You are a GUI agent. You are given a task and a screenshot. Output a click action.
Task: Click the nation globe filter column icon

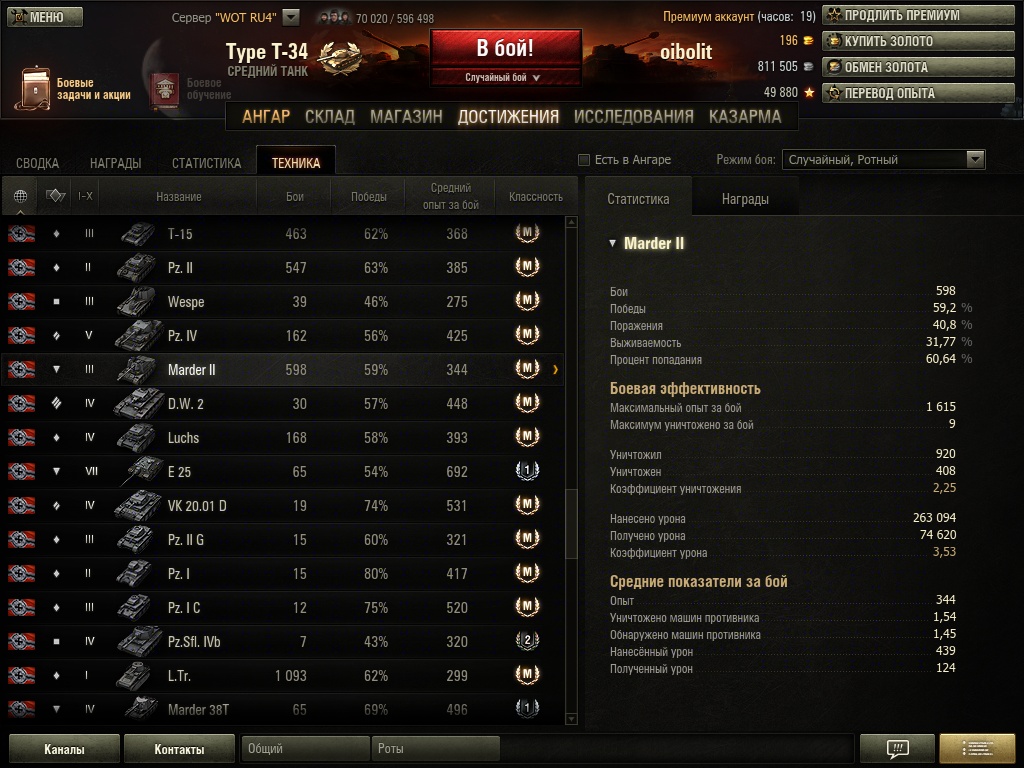pos(20,196)
